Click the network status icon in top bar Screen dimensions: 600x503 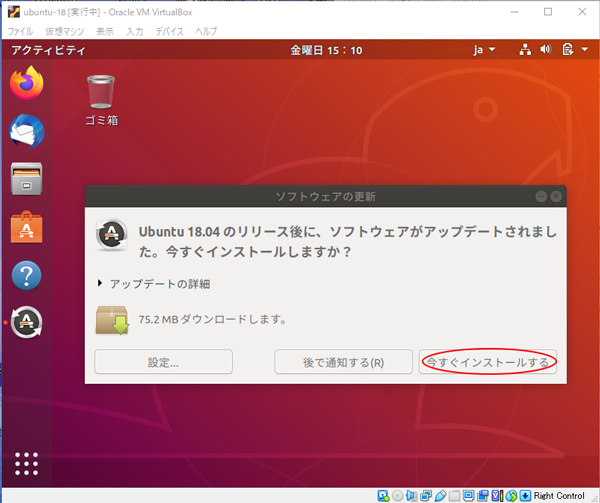525,49
